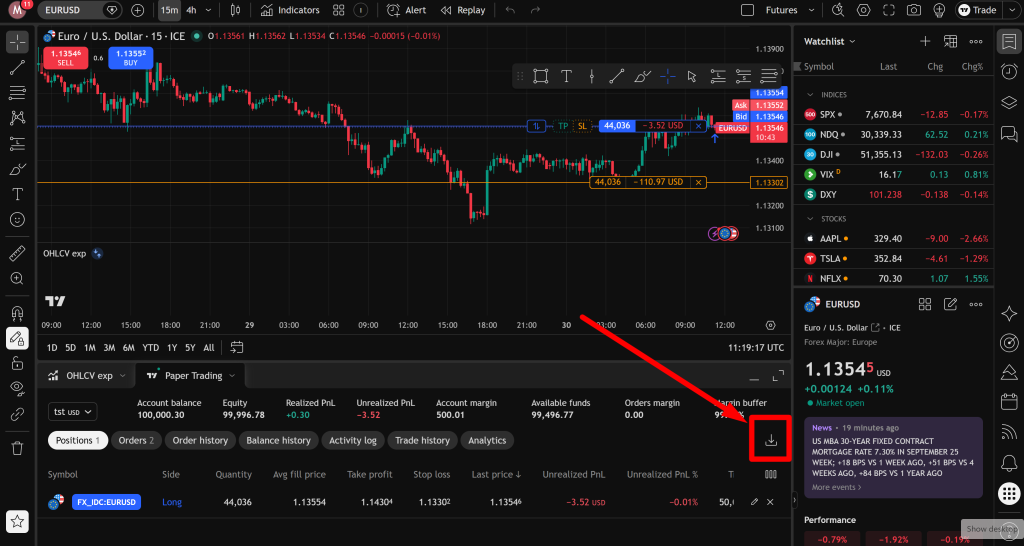Toggle lock all drawings

pos(18,364)
